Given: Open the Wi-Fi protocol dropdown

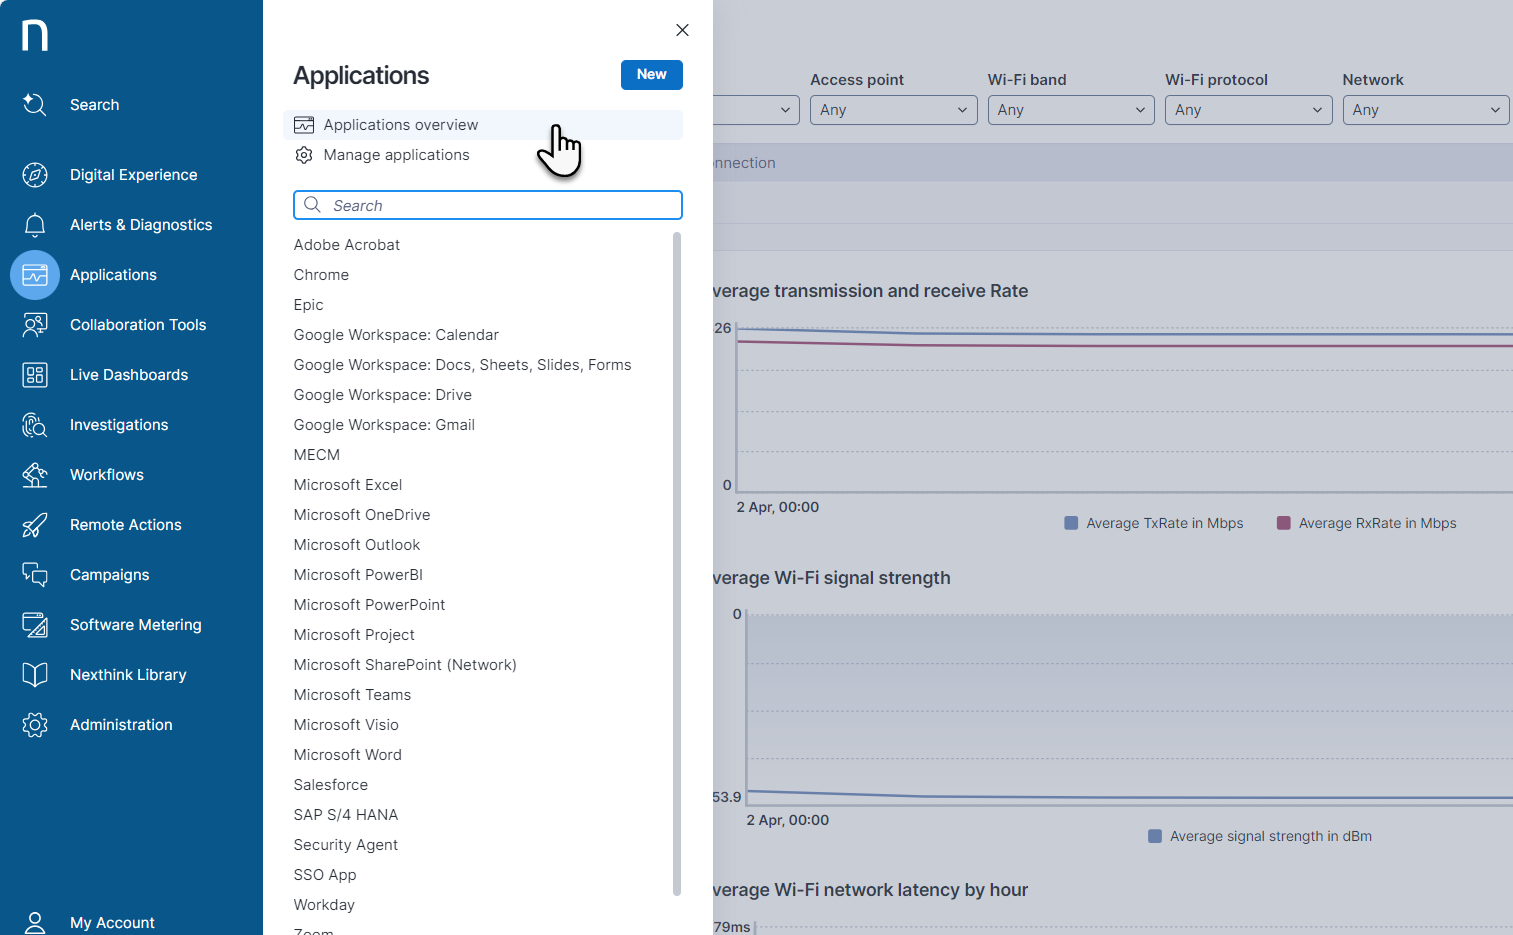Looking at the screenshot, I should 1247,110.
